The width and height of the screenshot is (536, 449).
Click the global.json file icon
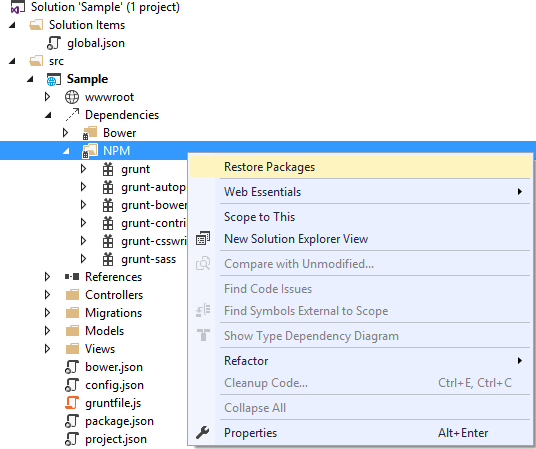pyautogui.click(x=54, y=43)
